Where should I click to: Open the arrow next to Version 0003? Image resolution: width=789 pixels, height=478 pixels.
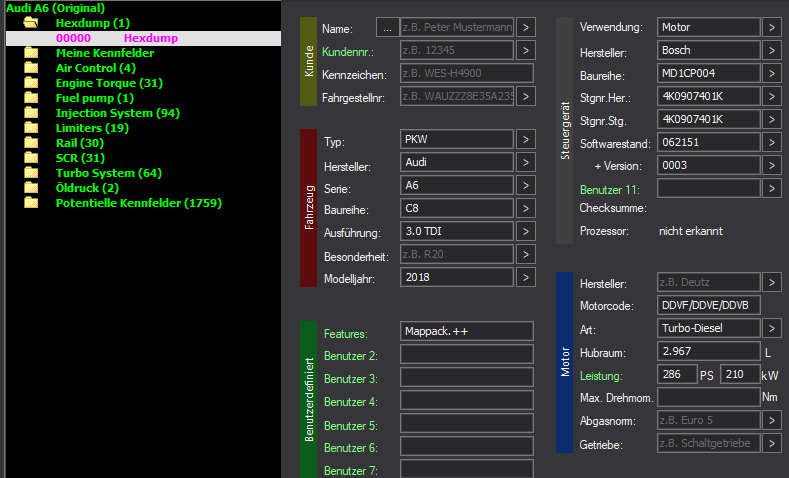click(x=771, y=165)
